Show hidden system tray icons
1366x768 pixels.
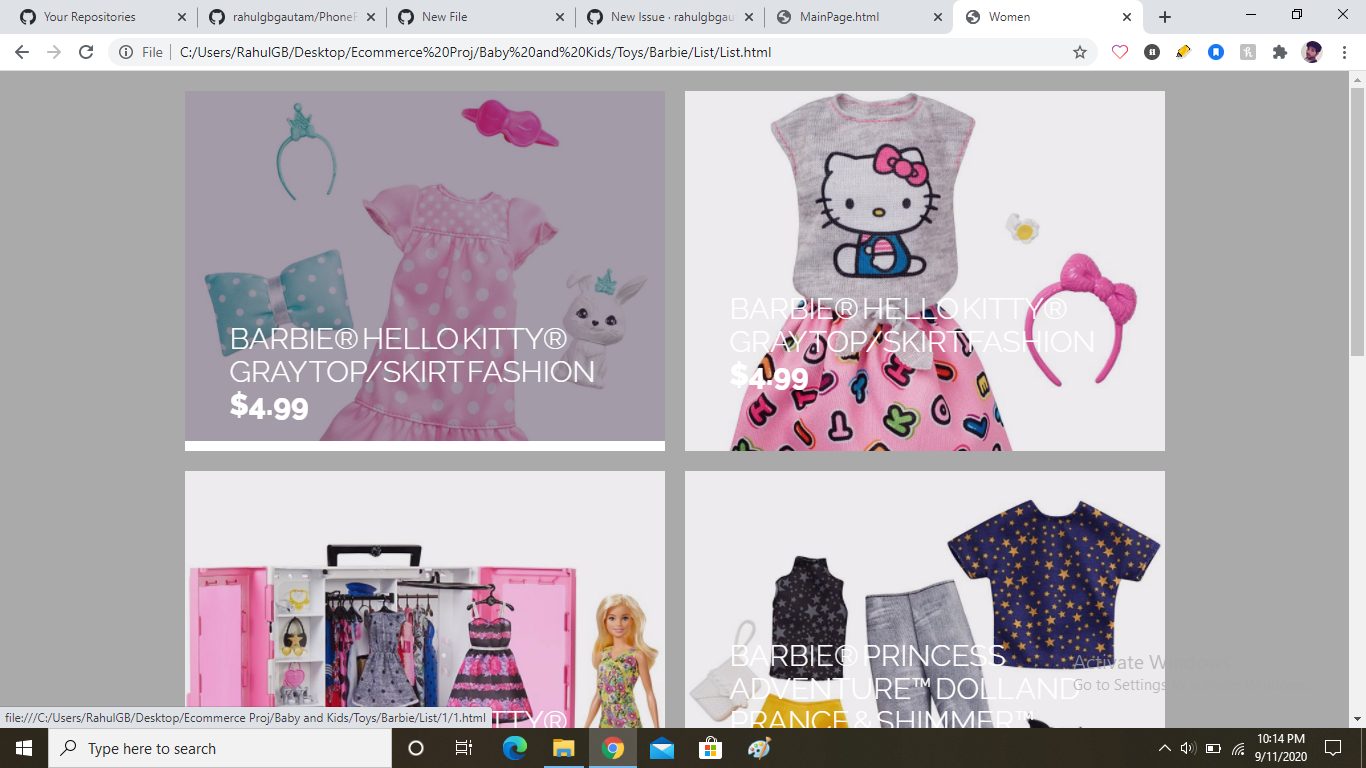pos(1164,748)
